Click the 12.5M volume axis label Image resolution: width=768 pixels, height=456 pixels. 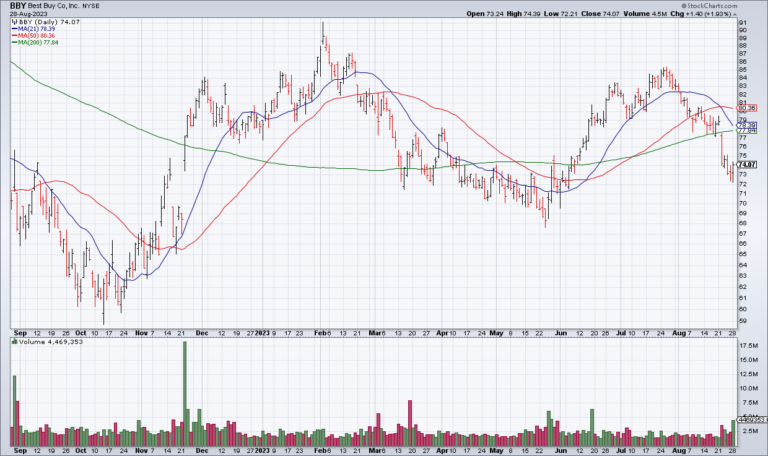(x=749, y=374)
